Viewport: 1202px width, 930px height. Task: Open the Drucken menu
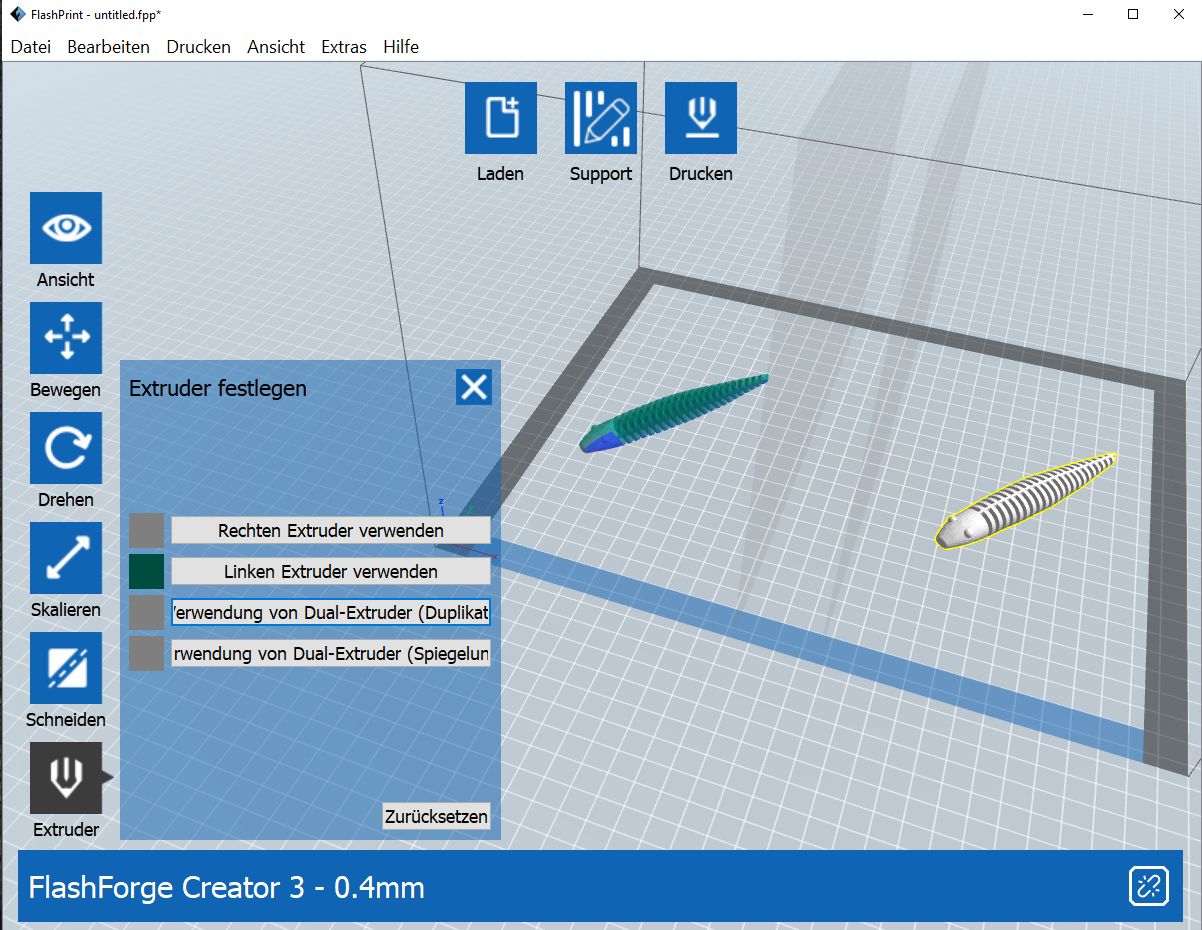tap(198, 47)
